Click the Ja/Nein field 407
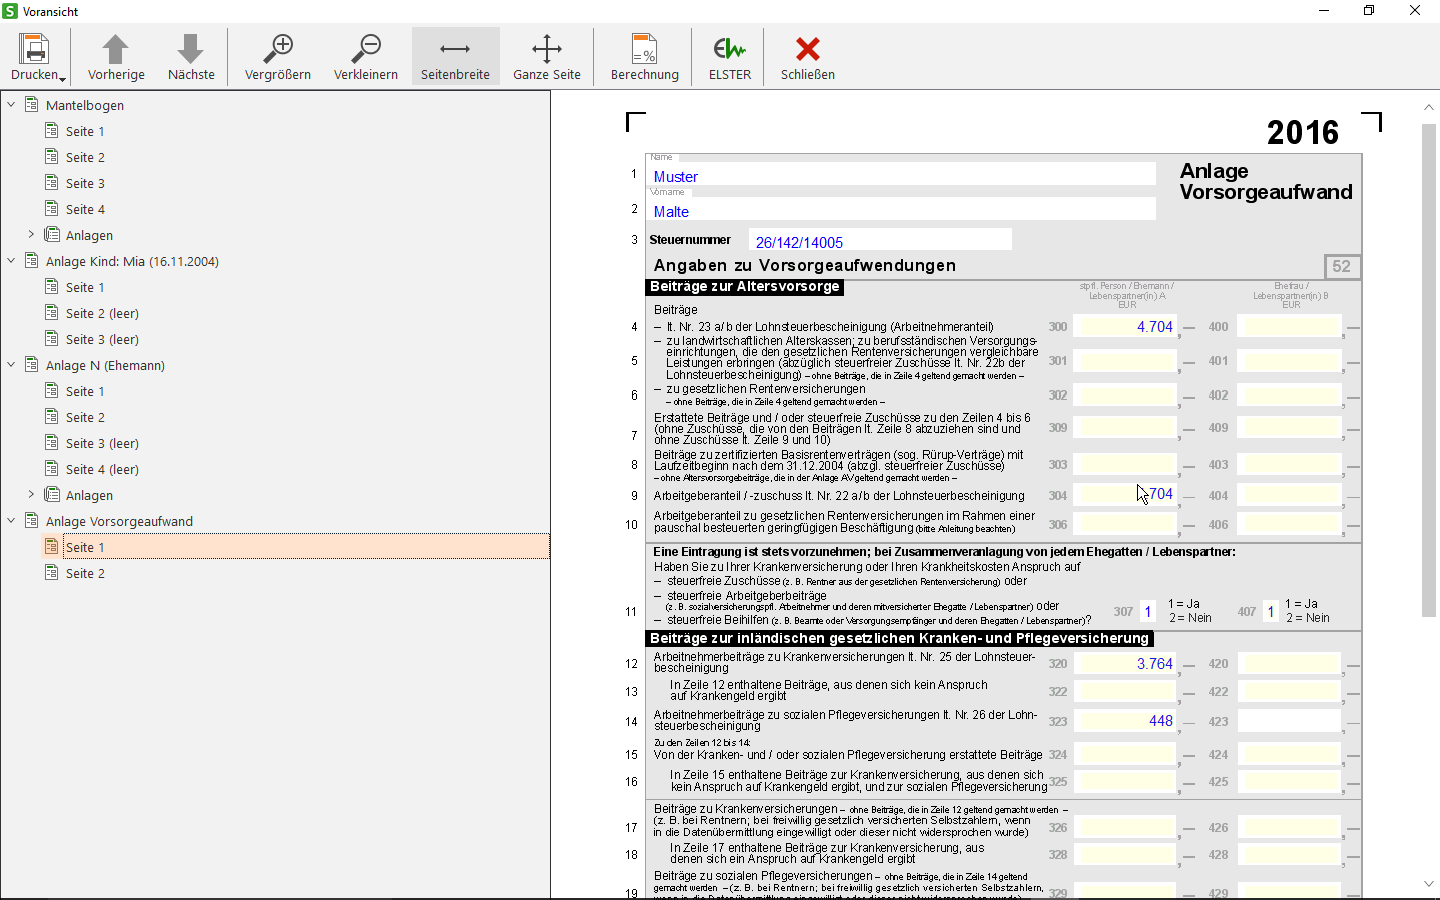This screenshot has height=900, width=1440. pyautogui.click(x=1271, y=612)
